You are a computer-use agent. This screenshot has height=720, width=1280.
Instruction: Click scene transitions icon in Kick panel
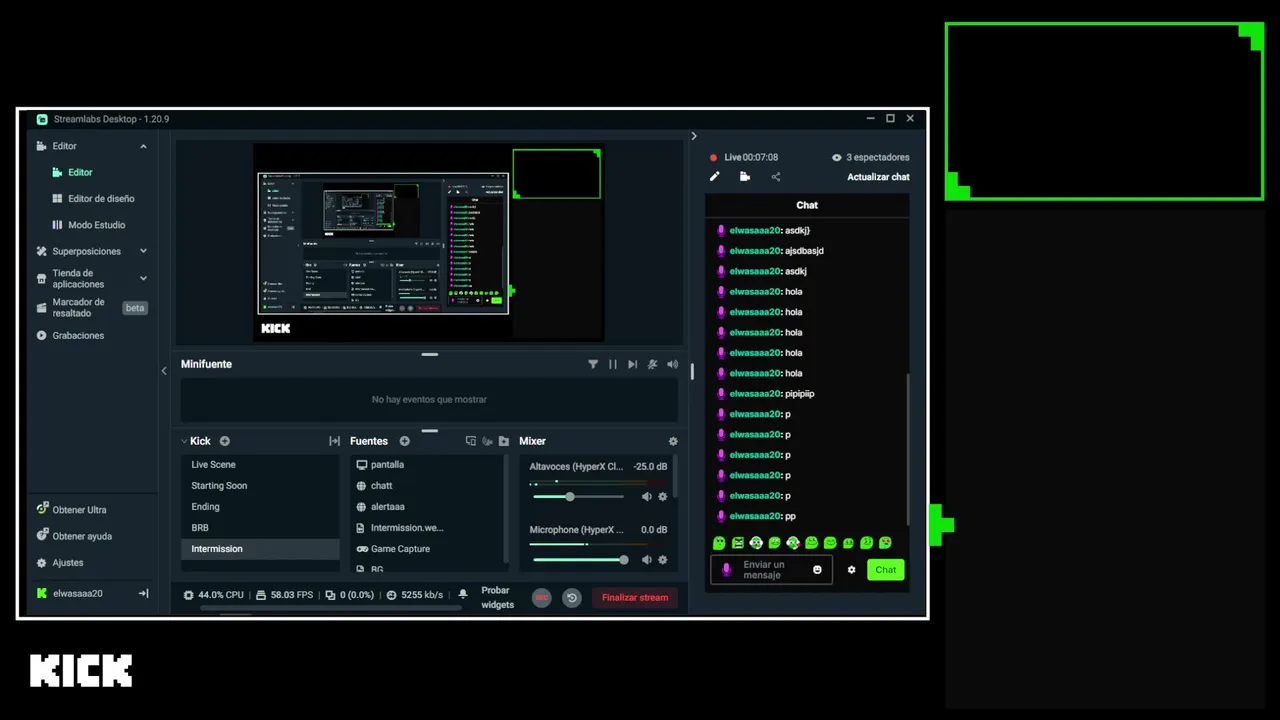(334, 441)
